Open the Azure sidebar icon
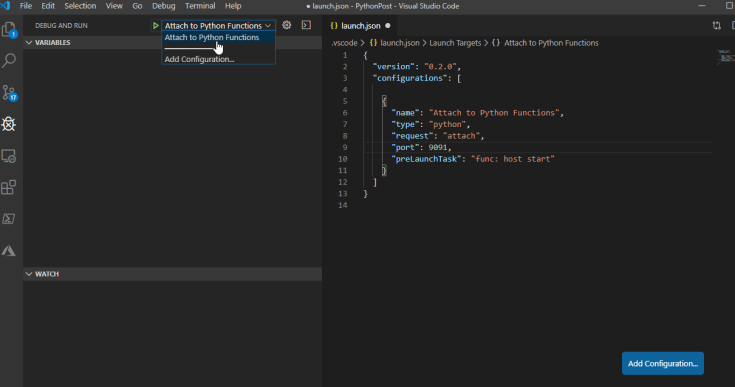 pos(9,251)
